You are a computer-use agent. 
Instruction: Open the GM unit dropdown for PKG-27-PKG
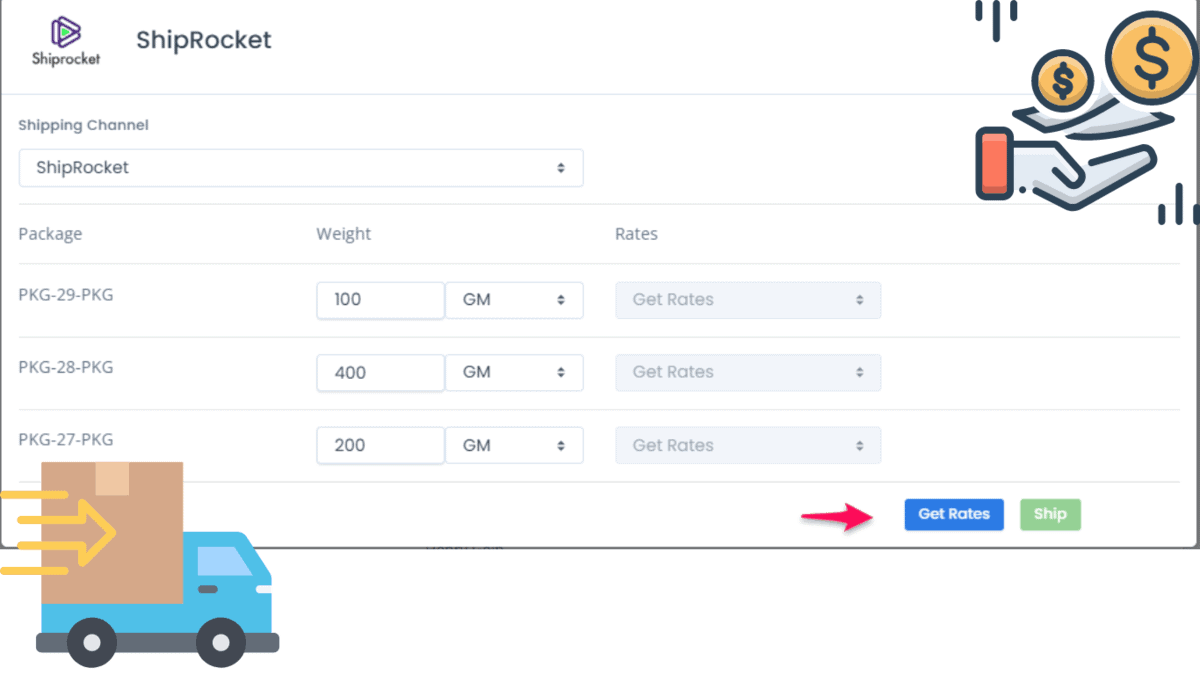[514, 444]
